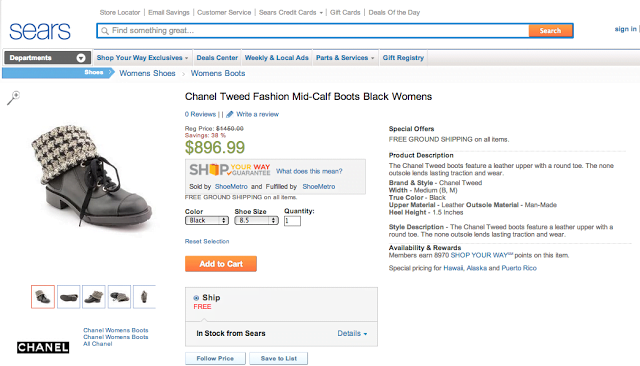Click the Save to List button
The width and height of the screenshot is (640, 366).
point(279,358)
